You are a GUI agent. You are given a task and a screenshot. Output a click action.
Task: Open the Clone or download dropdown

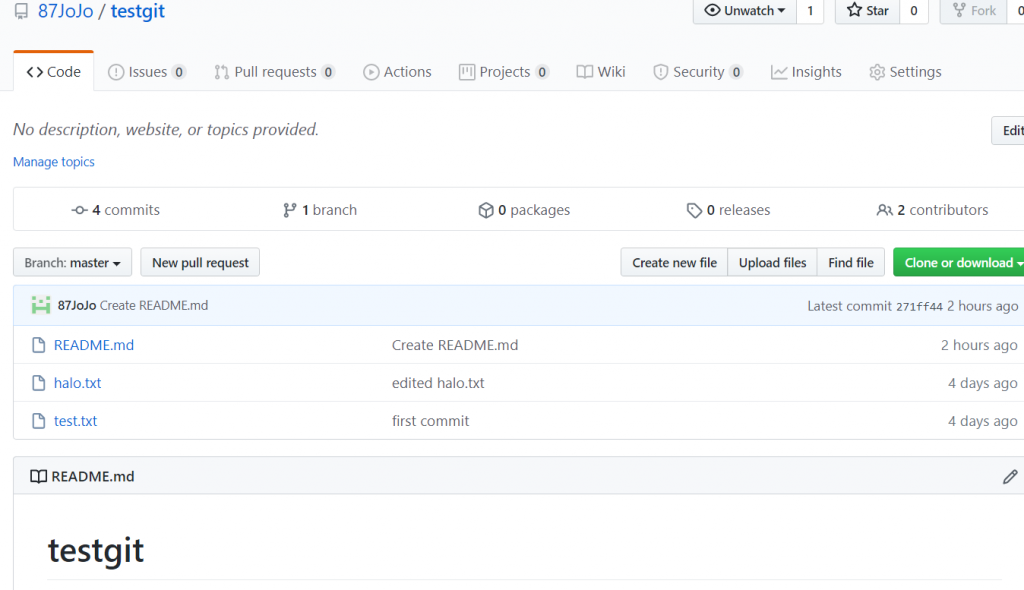click(x=959, y=263)
